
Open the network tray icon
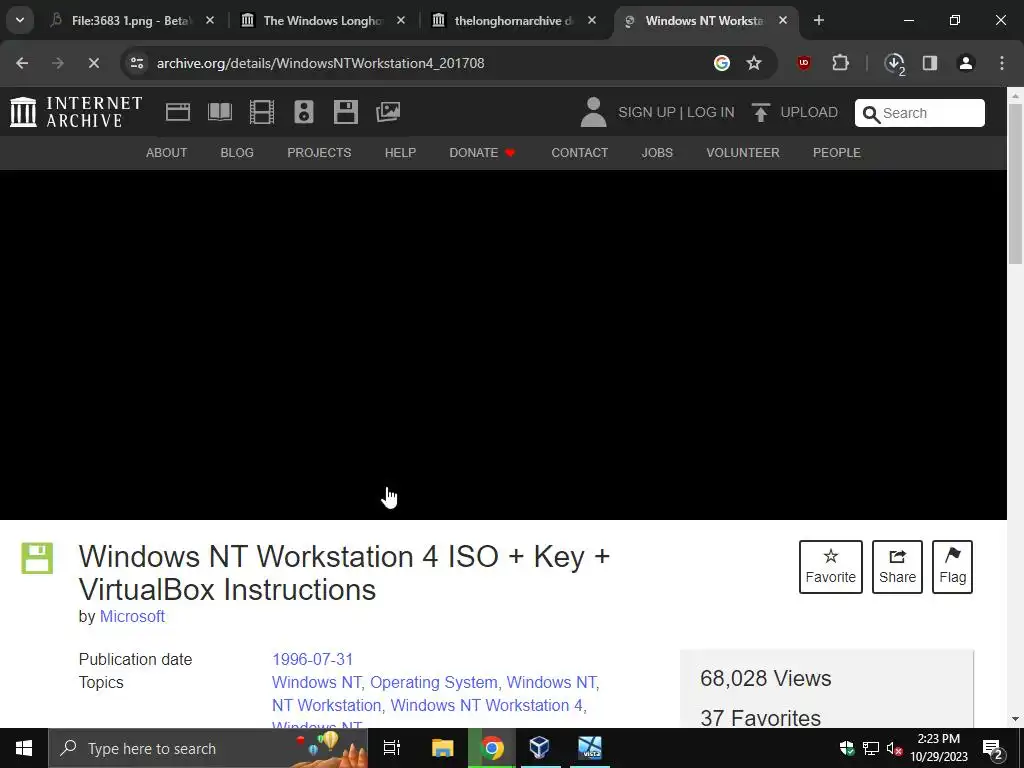[x=871, y=748]
